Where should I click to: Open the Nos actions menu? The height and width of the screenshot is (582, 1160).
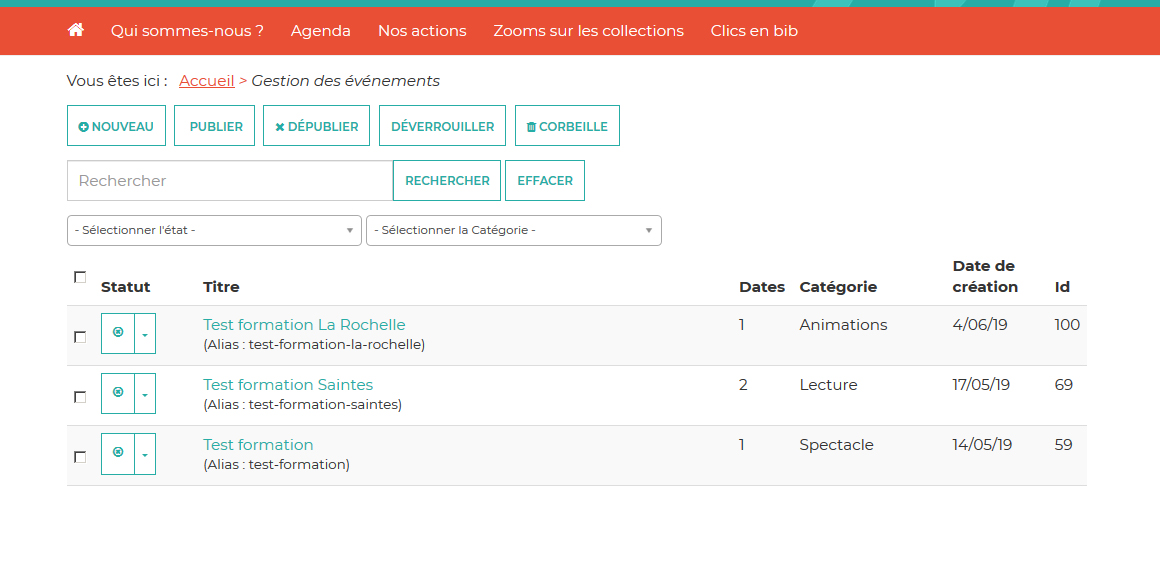click(x=422, y=31)
